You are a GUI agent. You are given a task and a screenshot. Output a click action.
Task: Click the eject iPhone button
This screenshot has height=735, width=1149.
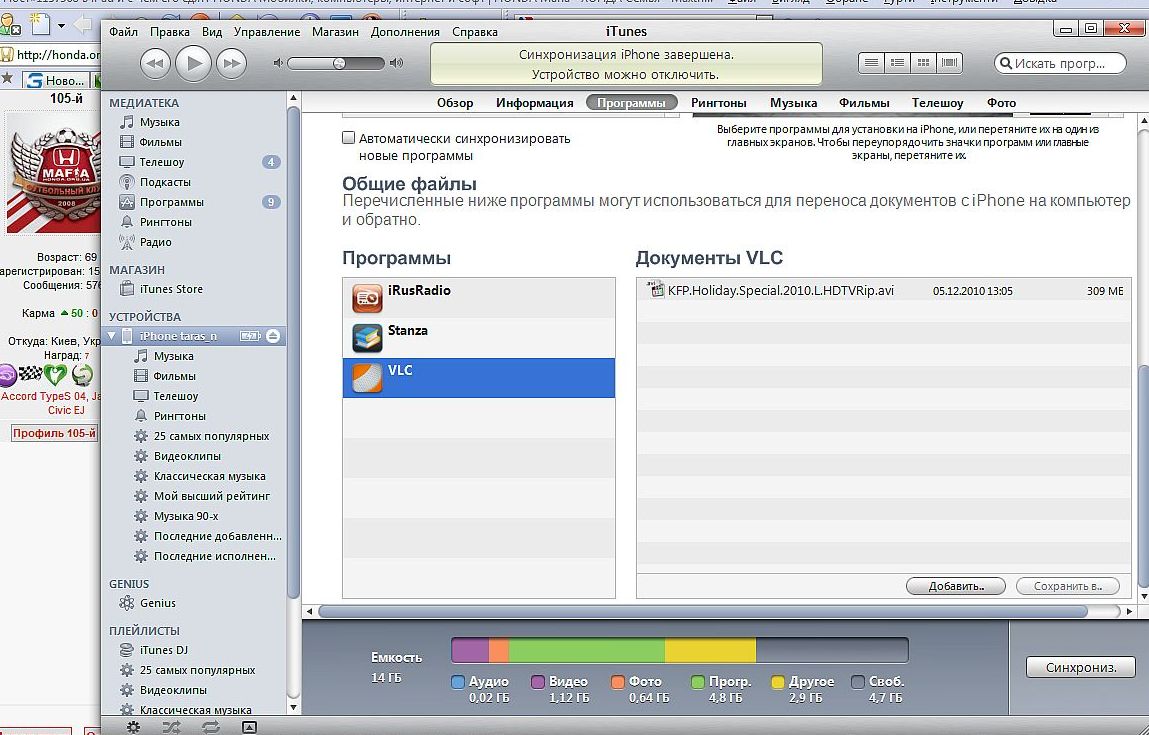pyautogui.click(x=273, y=336)
